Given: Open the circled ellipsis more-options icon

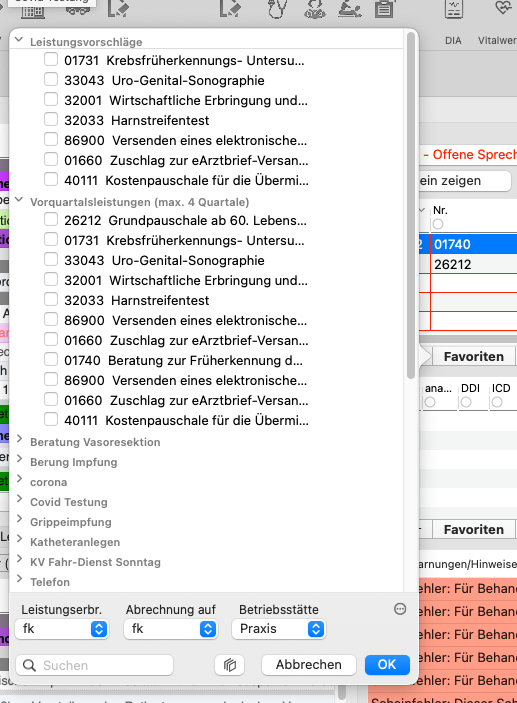Looking at the screenshot, I should point(400,609).
